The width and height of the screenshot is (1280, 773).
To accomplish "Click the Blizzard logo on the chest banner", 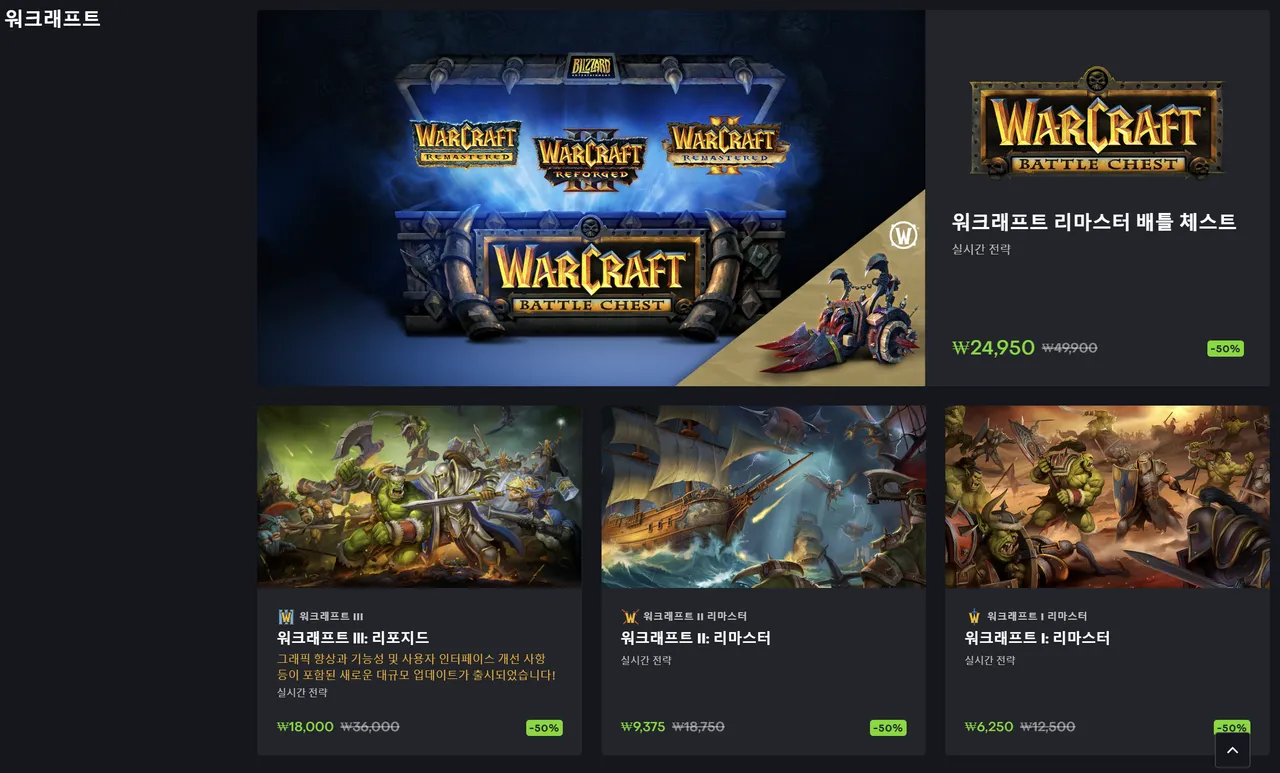I will point(591,66).
